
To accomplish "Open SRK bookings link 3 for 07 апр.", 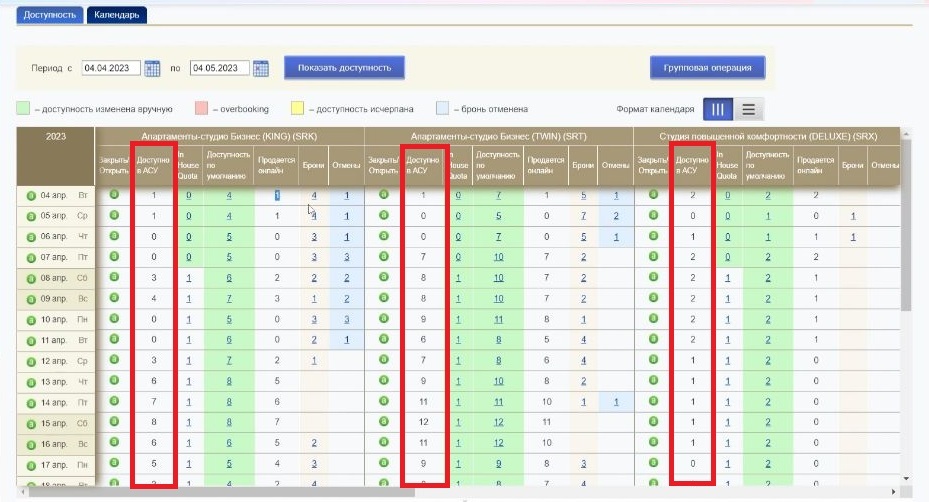I will tap(314, 257).
